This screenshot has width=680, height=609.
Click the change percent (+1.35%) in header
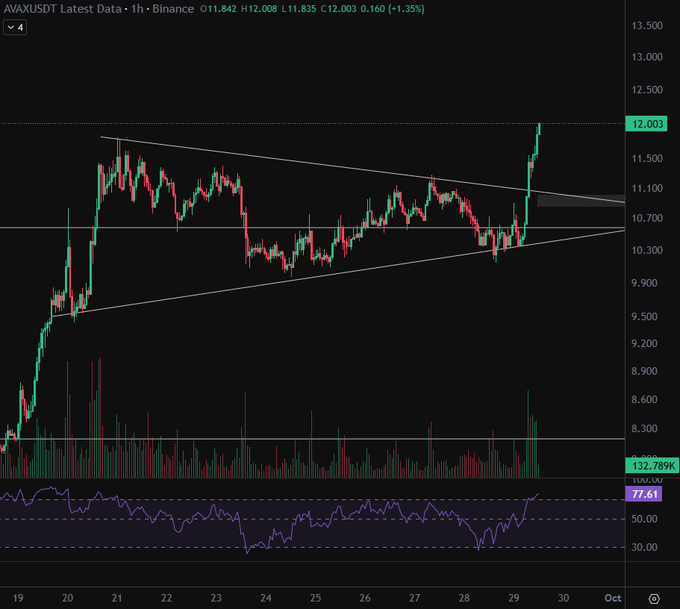tap(406, 9)
